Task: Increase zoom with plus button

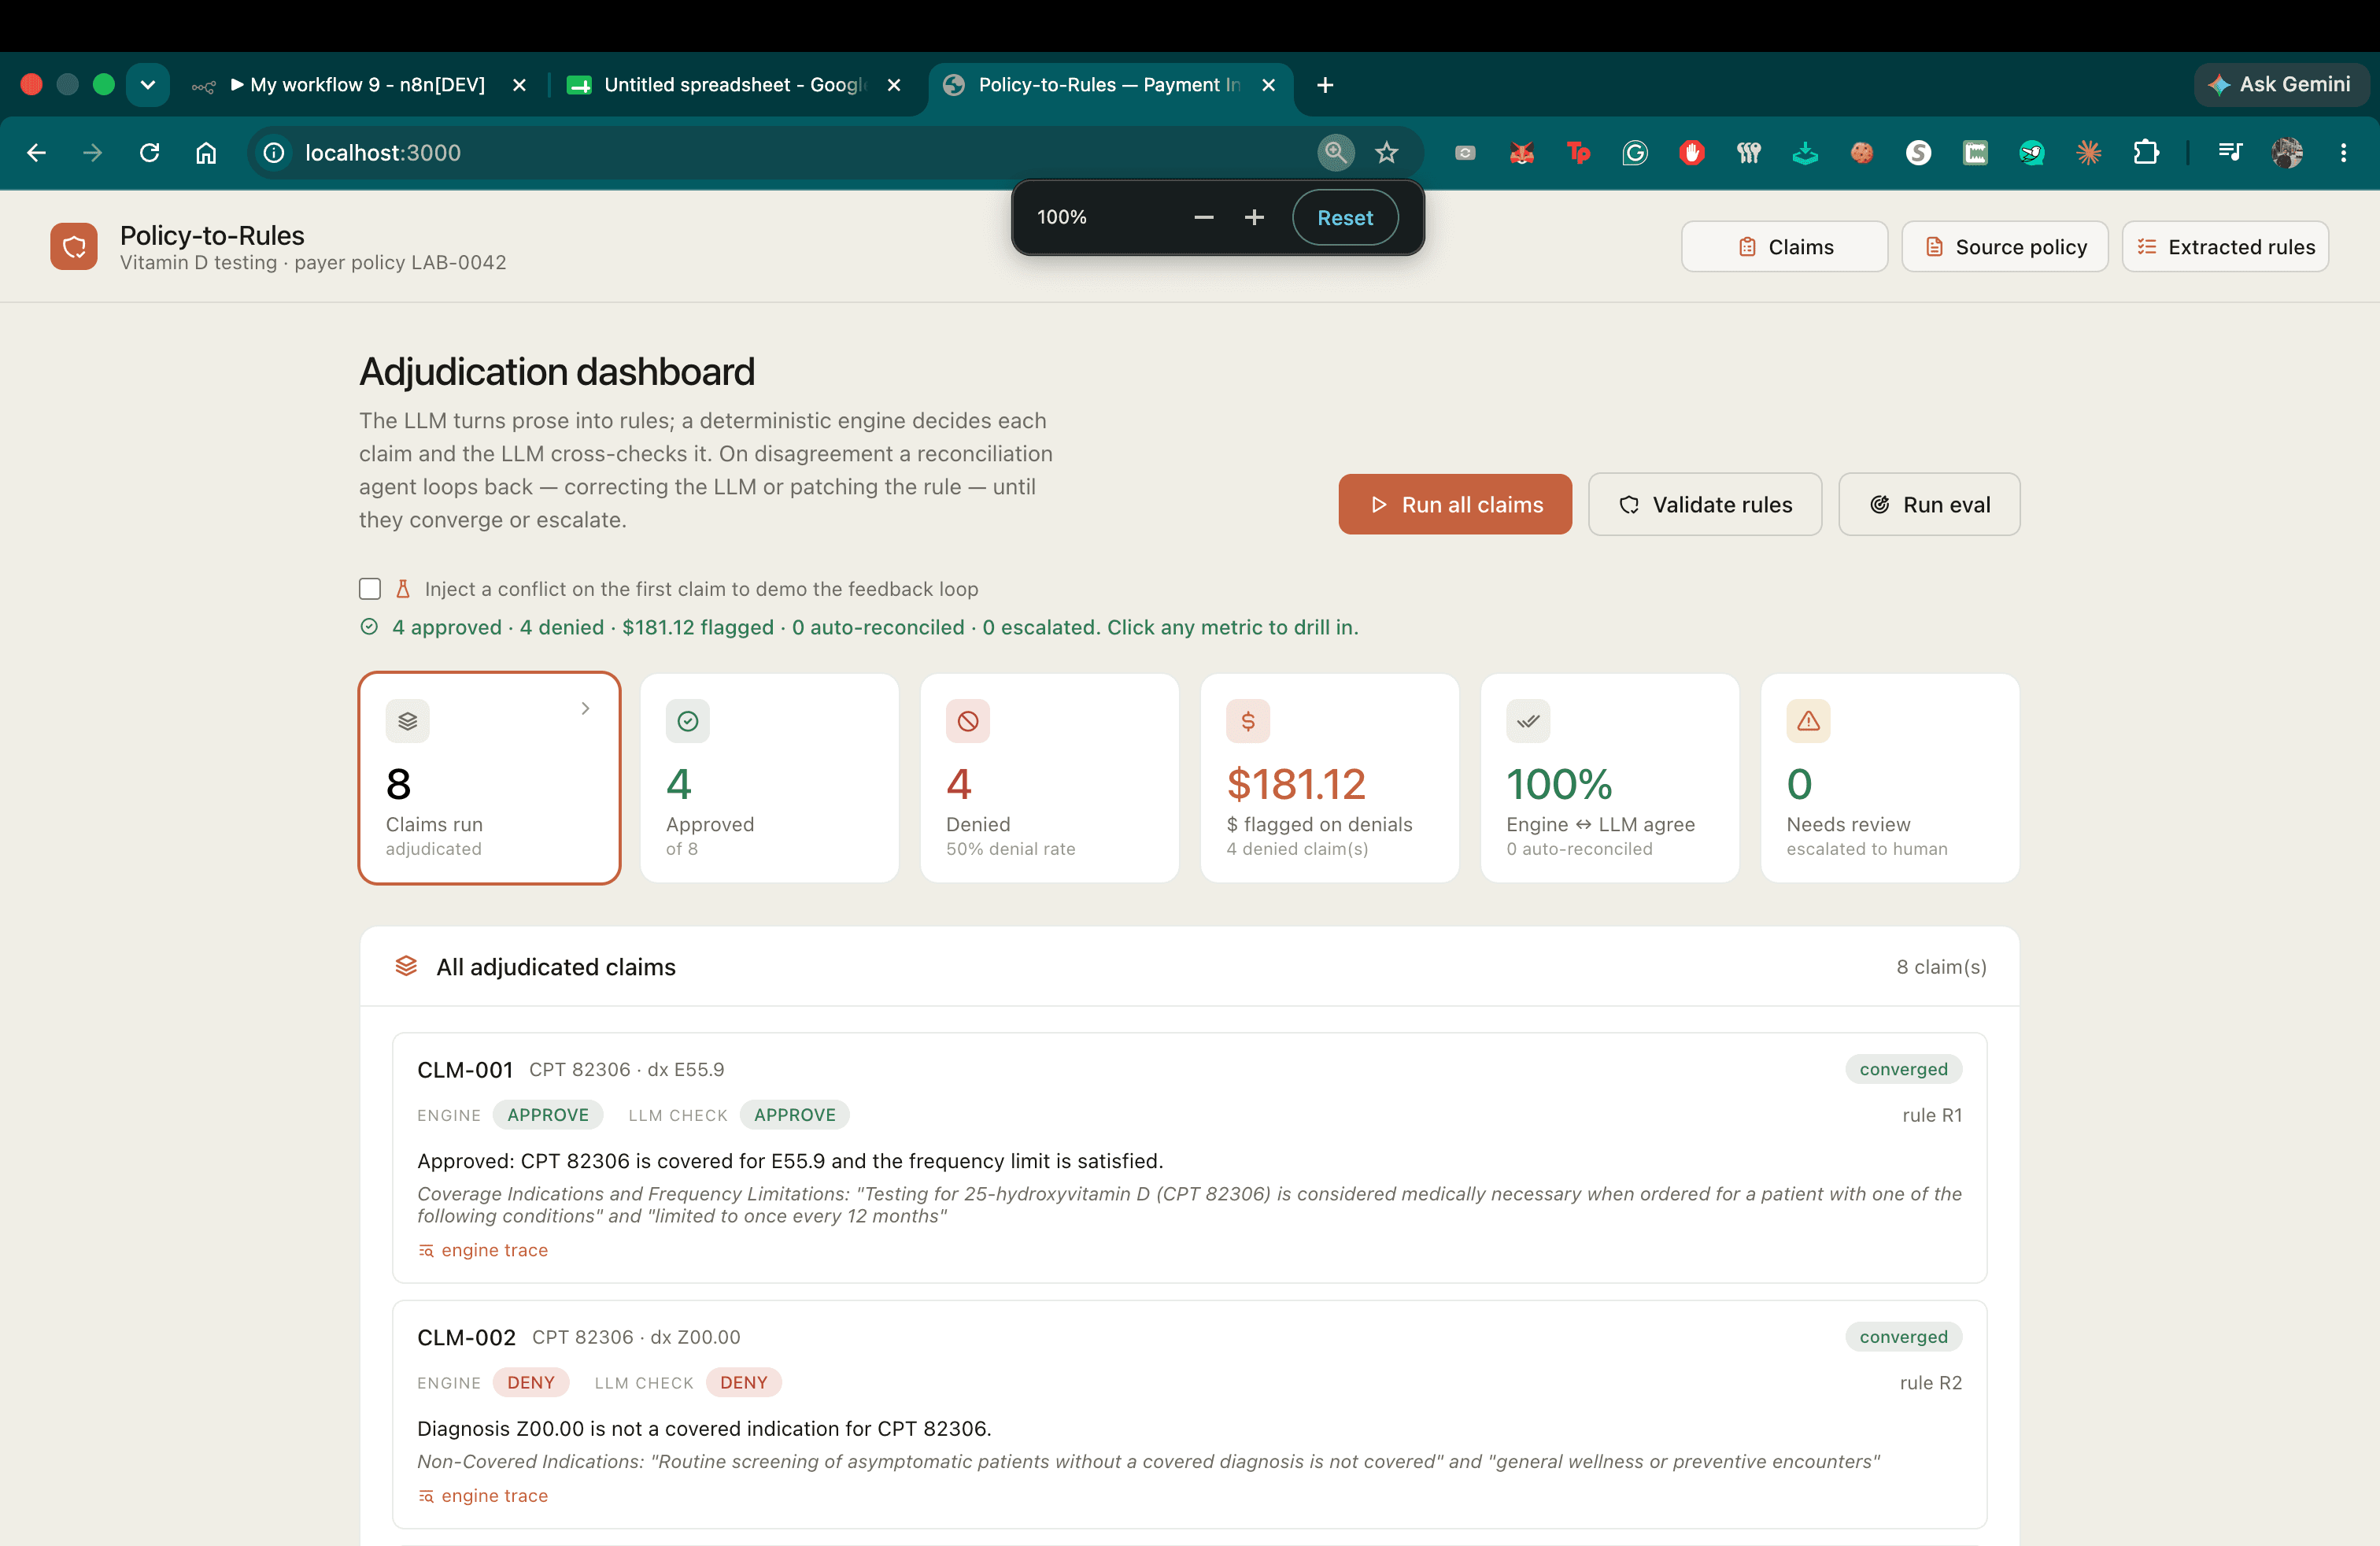Action: point(1254,218)
